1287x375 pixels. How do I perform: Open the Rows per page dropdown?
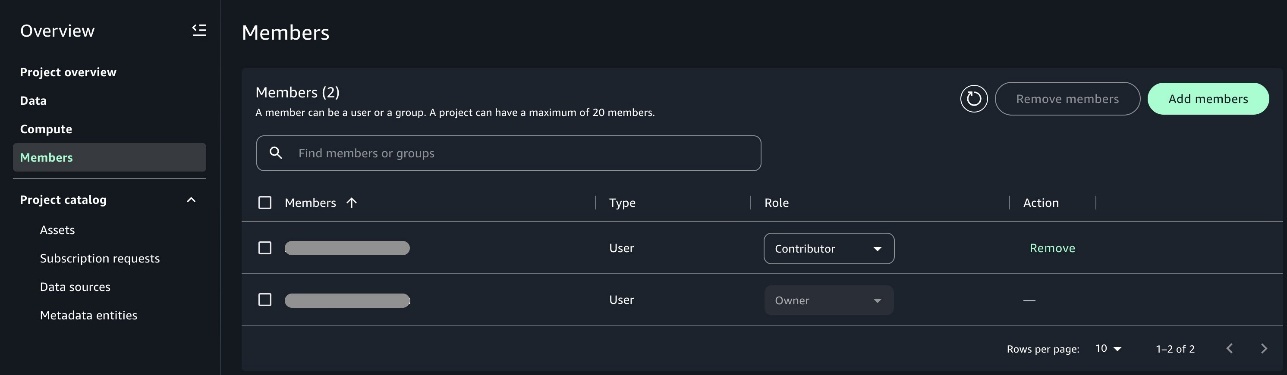coord(1108,349)
